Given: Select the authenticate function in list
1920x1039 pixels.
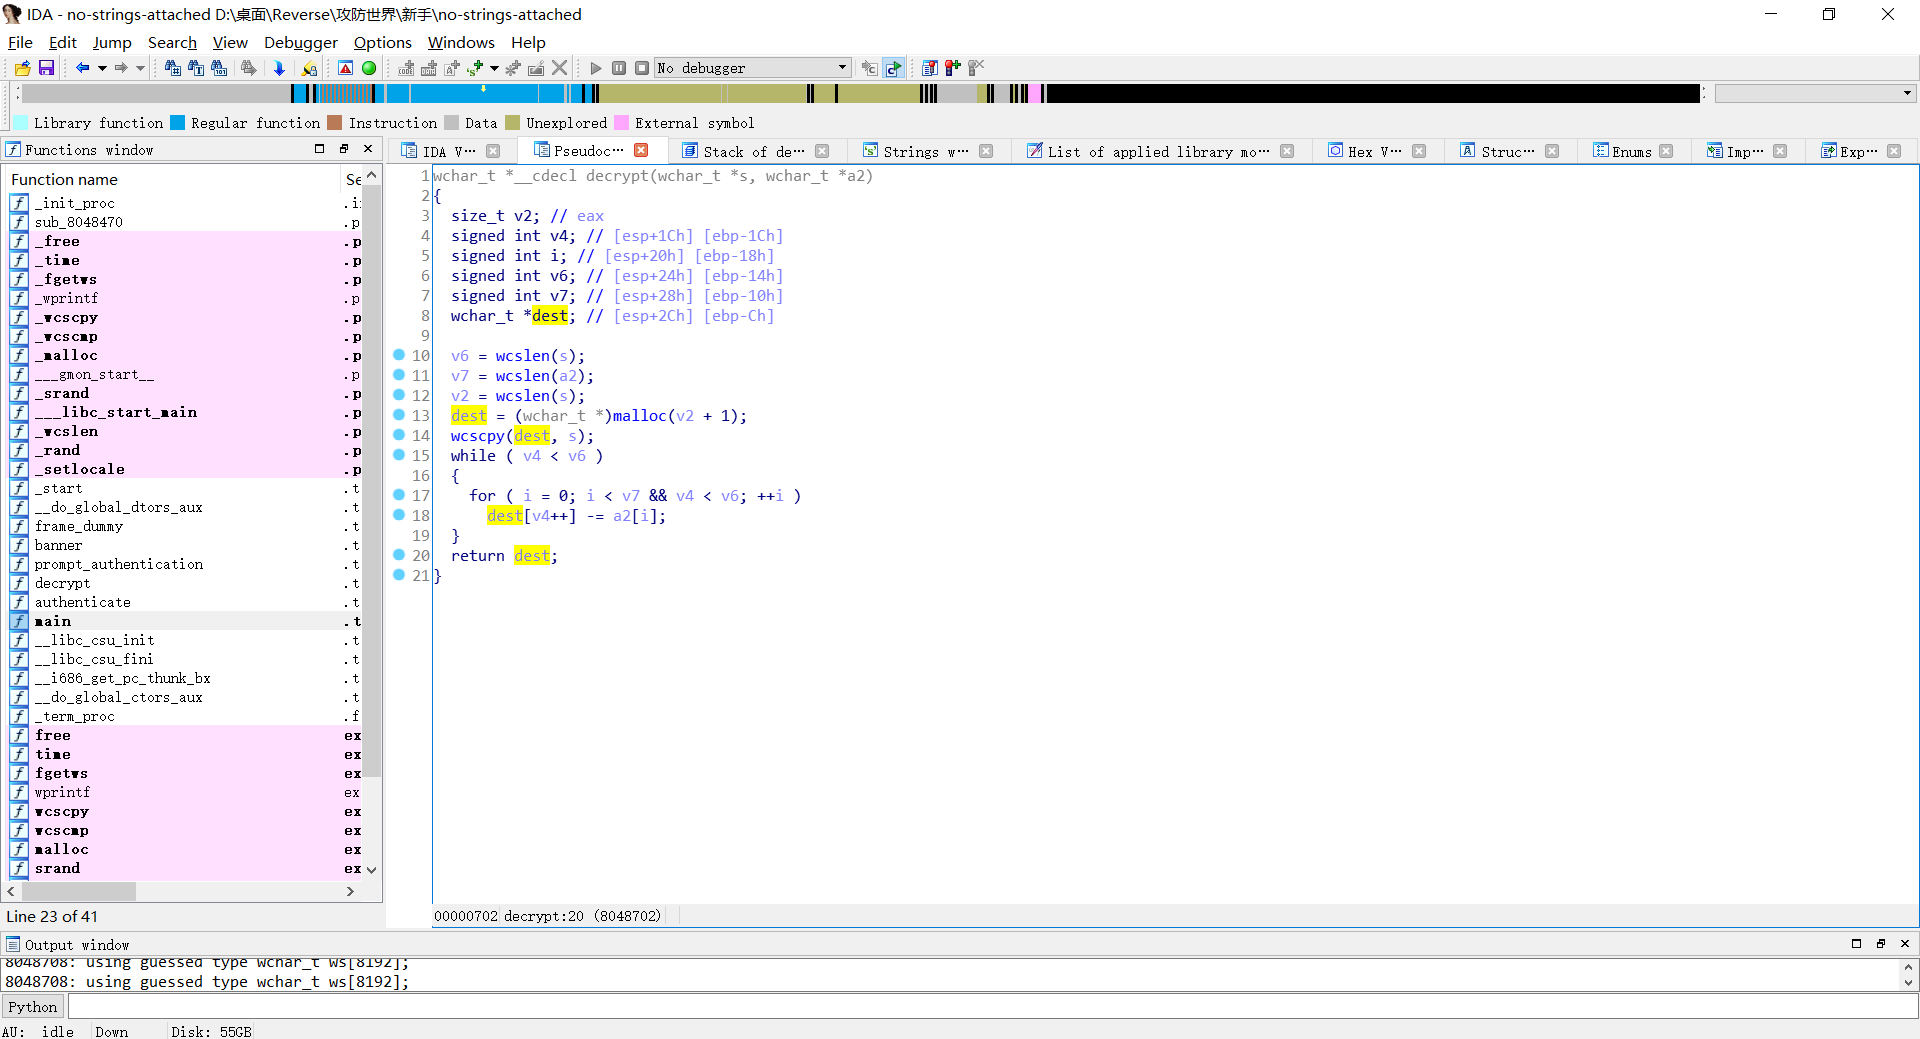Looking at the screenshot, I should [x=82, y=602].
